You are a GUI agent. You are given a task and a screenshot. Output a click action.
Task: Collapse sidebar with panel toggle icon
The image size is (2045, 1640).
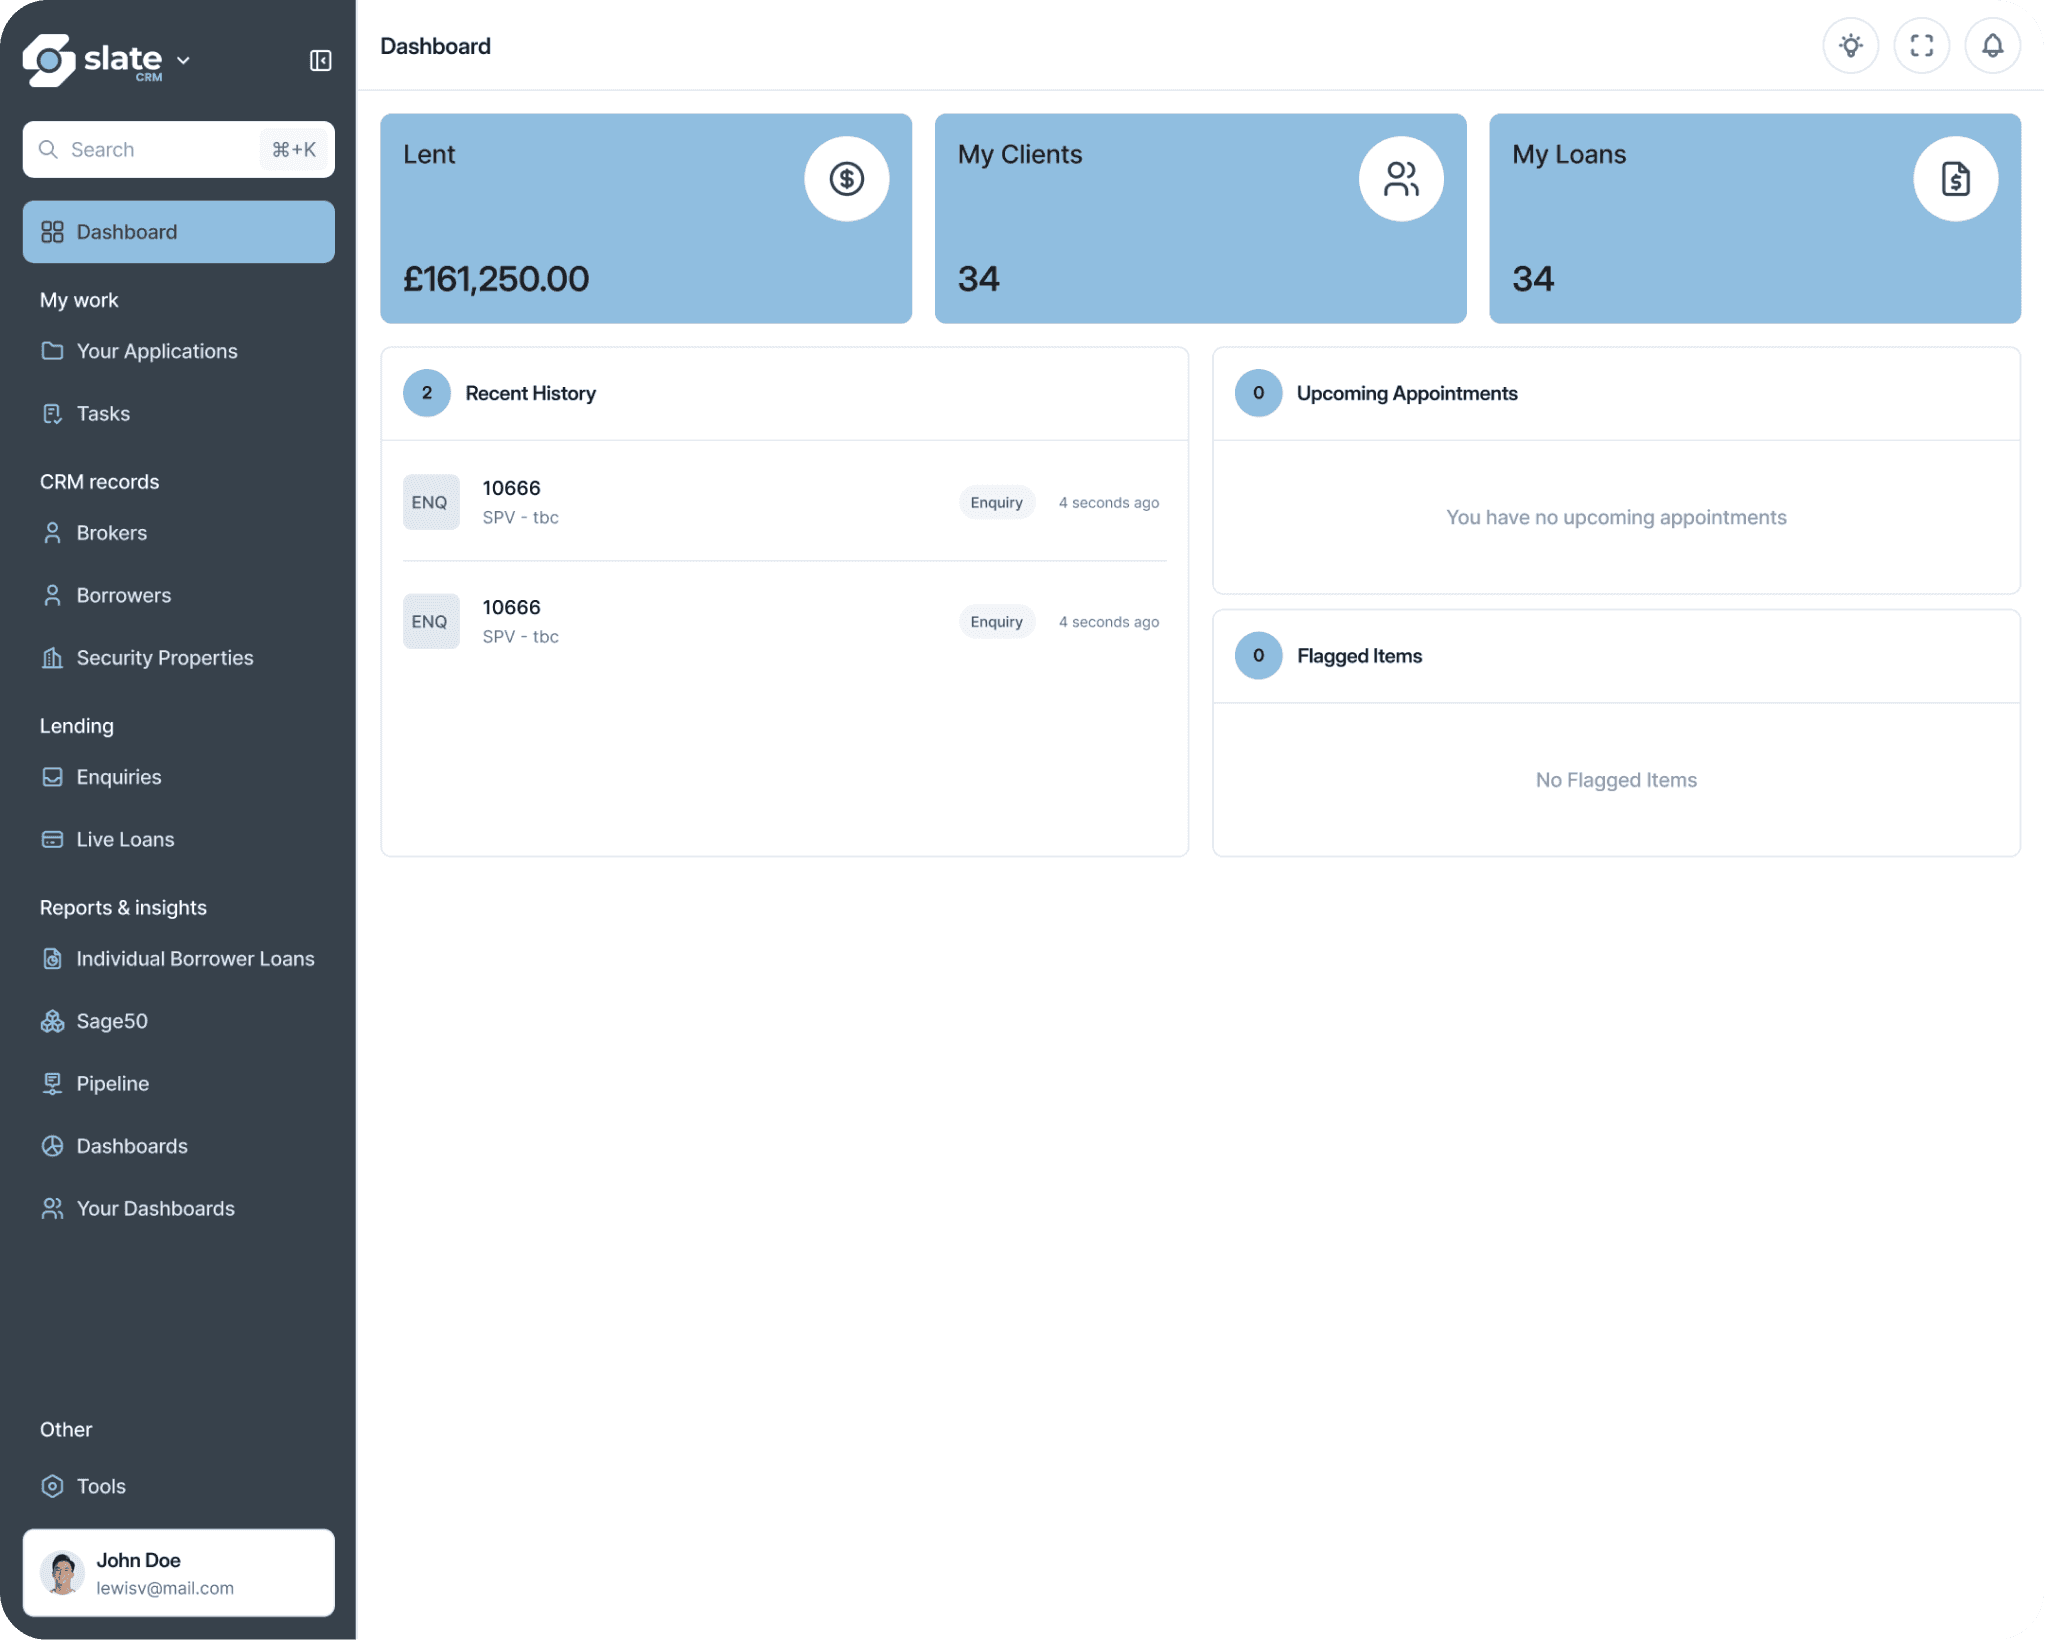pos(320,61)
